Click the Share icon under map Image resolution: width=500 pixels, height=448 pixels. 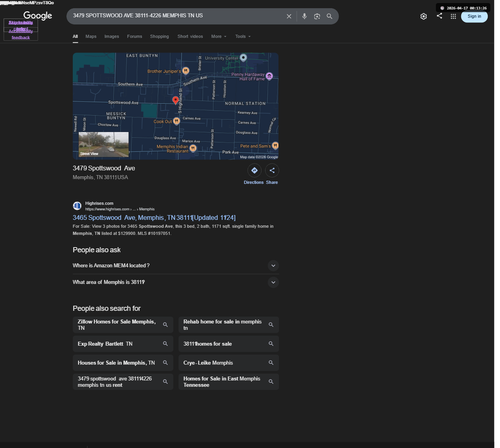(x=272, y=171)
